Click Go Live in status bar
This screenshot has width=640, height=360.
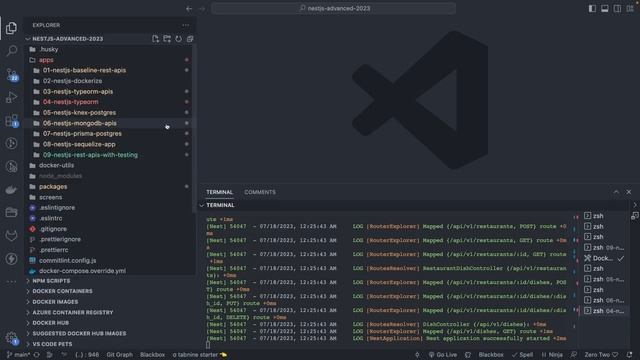coord(443,355)
